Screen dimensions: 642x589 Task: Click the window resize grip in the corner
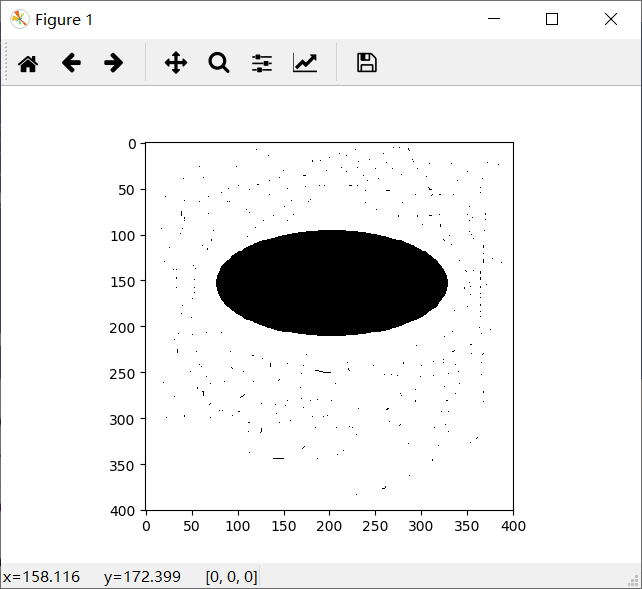(634, 581)
